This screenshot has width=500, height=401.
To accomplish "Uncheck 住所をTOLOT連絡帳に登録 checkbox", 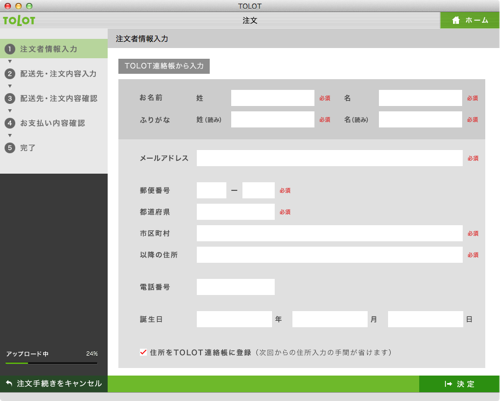I will (x=143, y=352).
